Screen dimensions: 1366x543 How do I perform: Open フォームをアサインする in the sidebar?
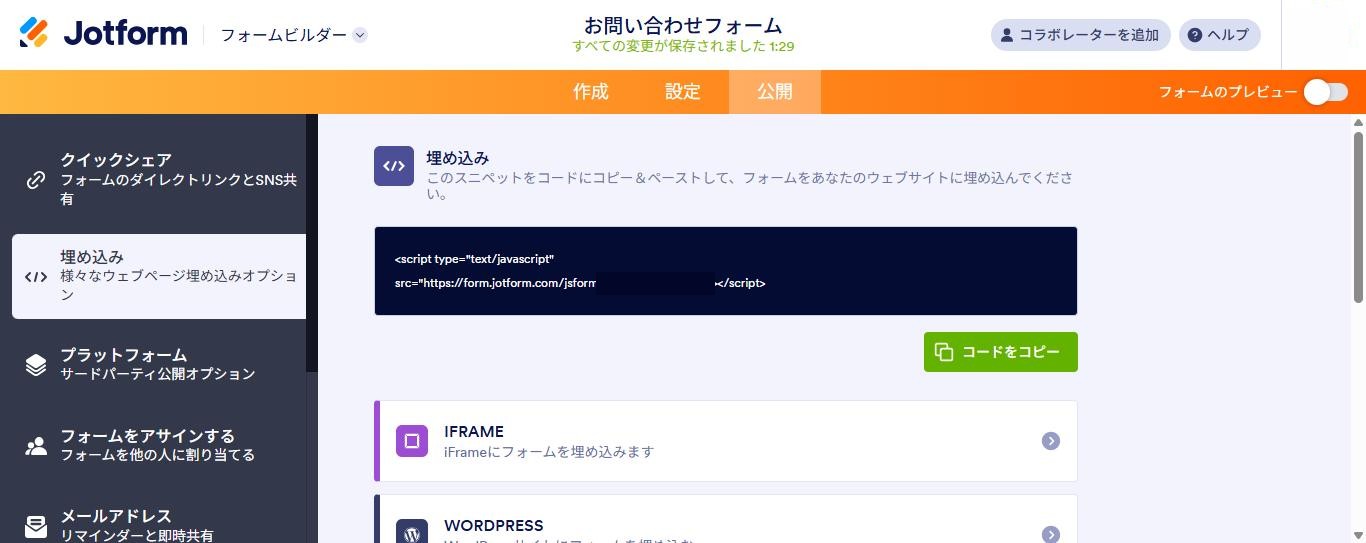pos(159,445)
